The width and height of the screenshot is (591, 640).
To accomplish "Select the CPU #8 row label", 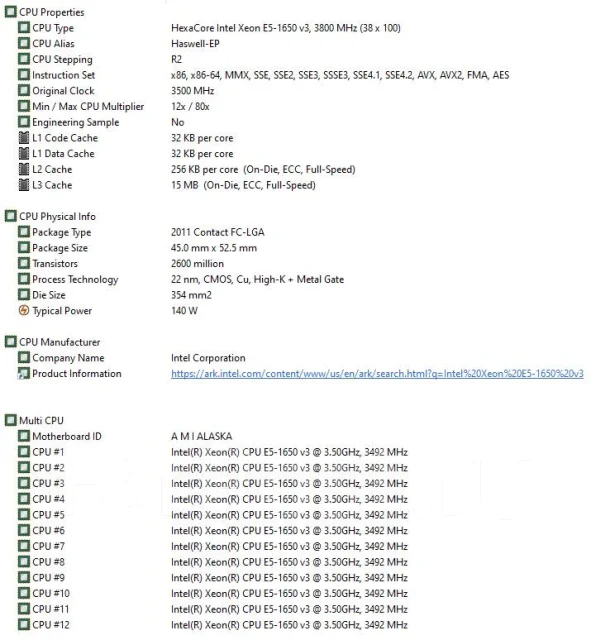I will coord(48,562).
